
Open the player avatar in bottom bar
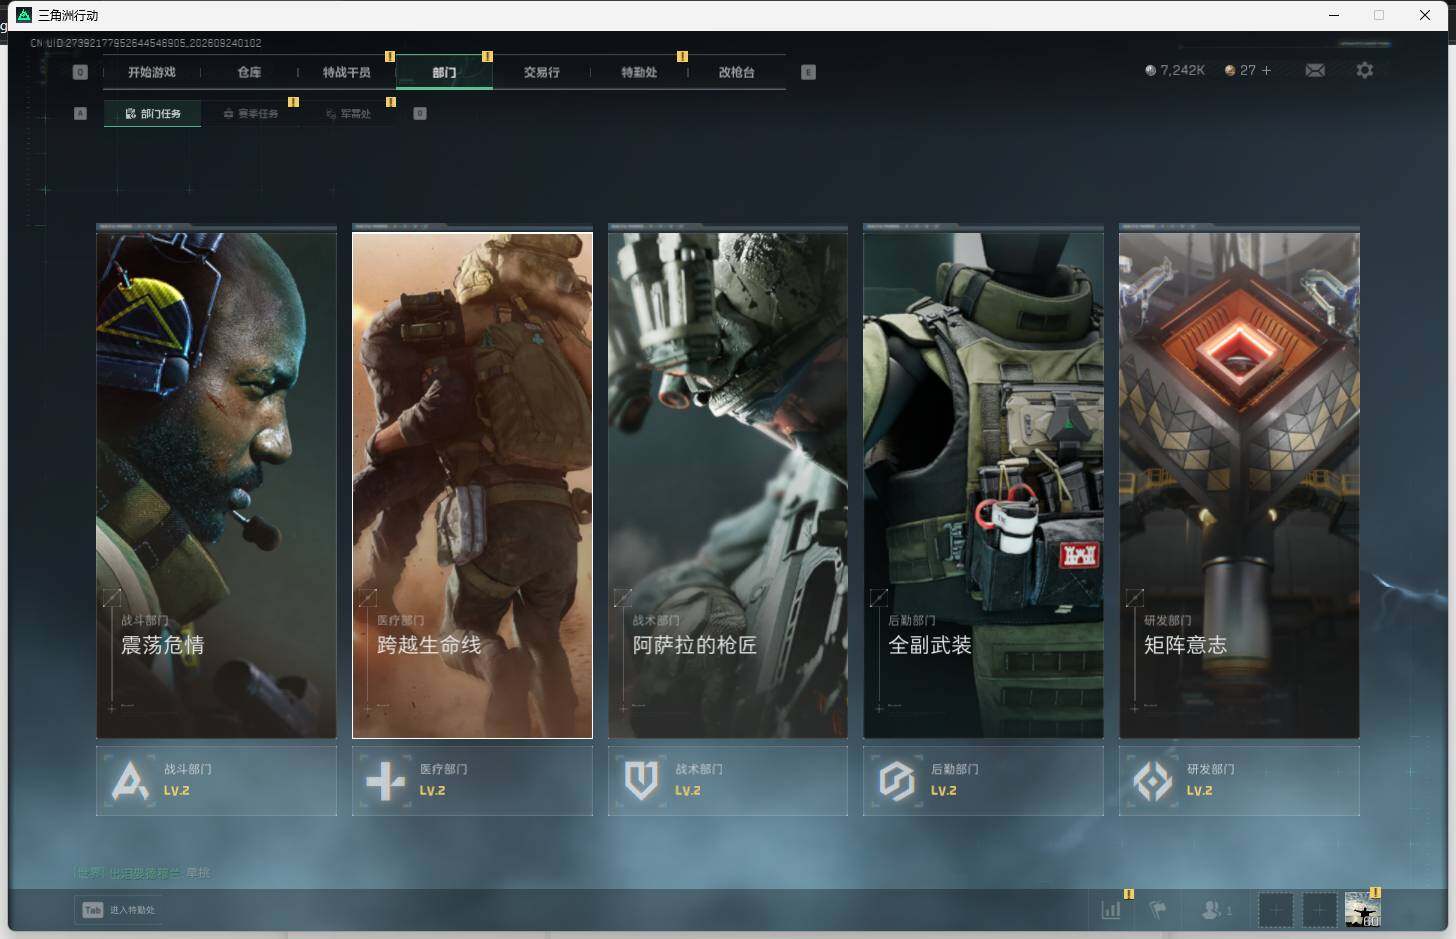pyautogui.click(x=1362, y=910)
